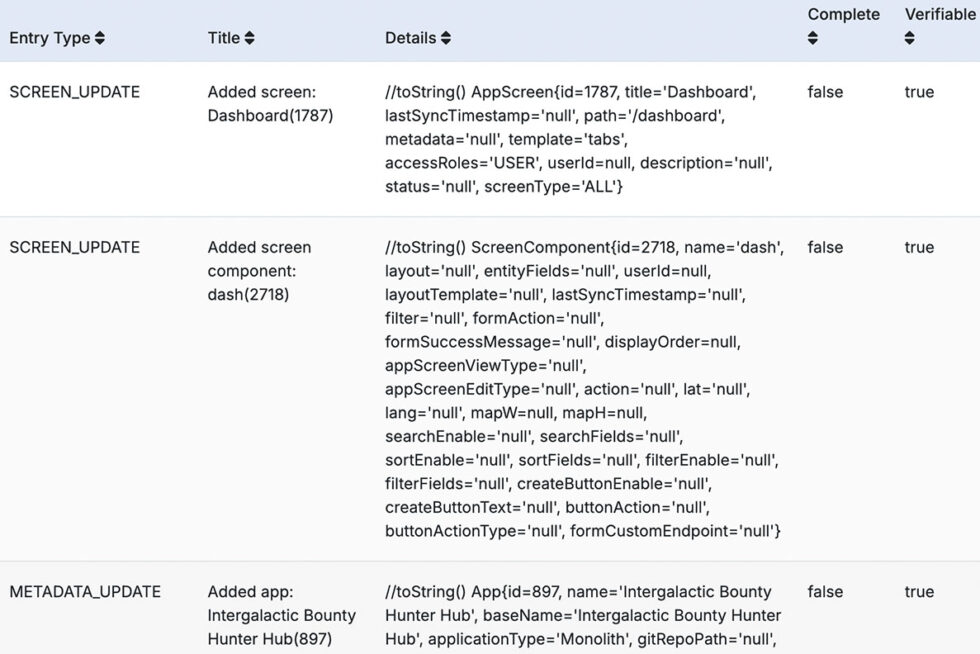Screen dimensions: 980x654
Task: Sort the Details column using its header arrows
Action: (x=447, y=37)
